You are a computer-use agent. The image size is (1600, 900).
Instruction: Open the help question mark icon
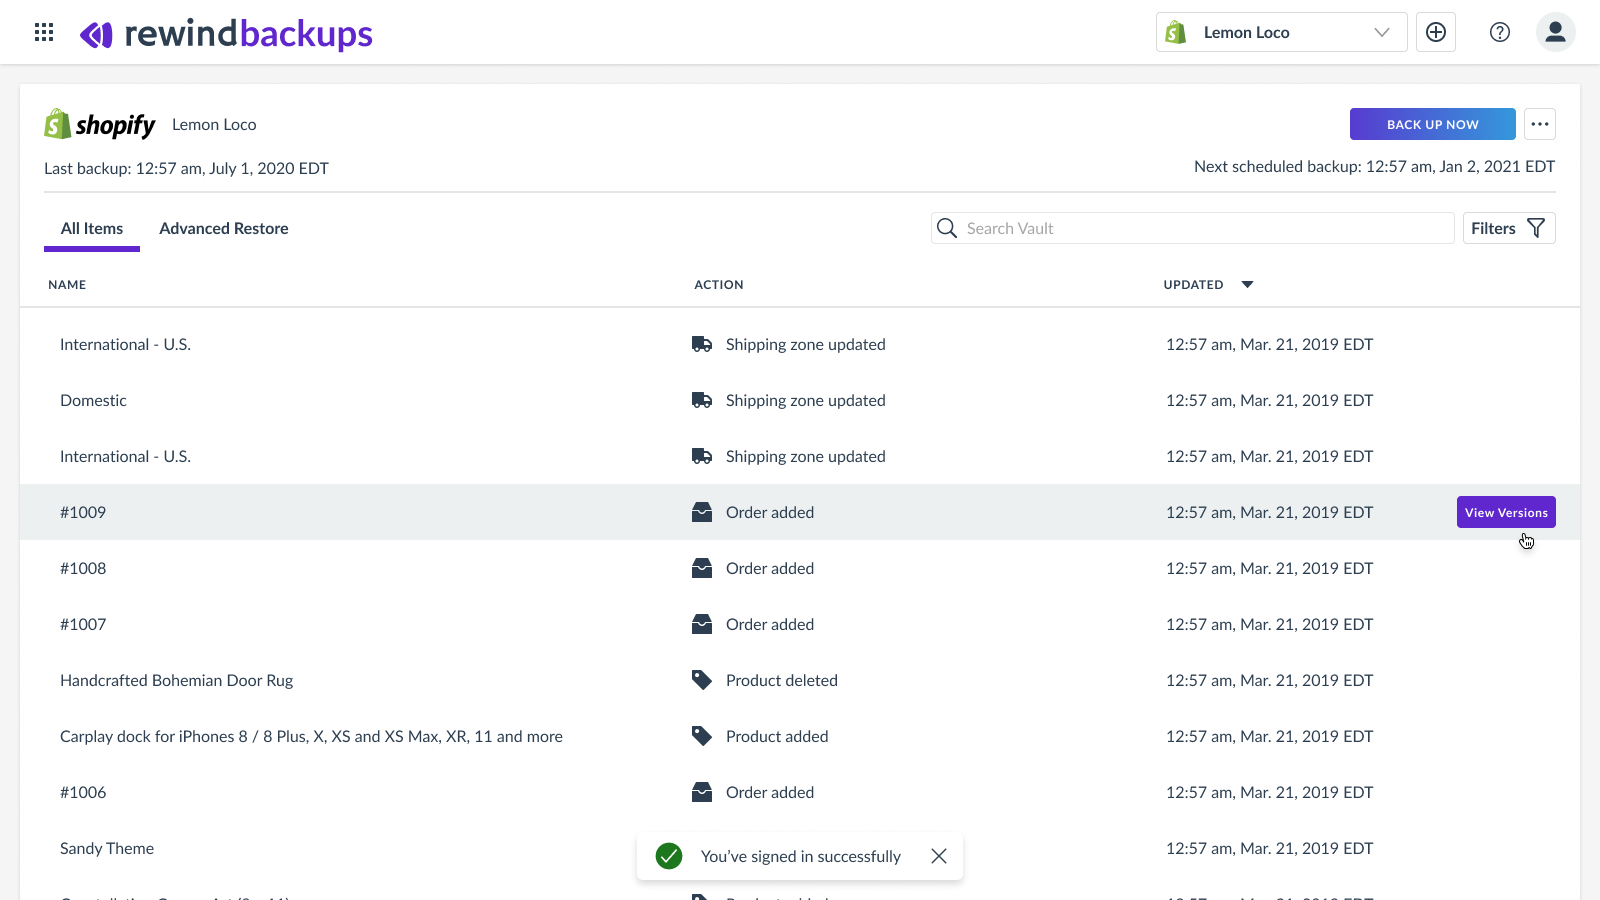[x=1500, y=32]
